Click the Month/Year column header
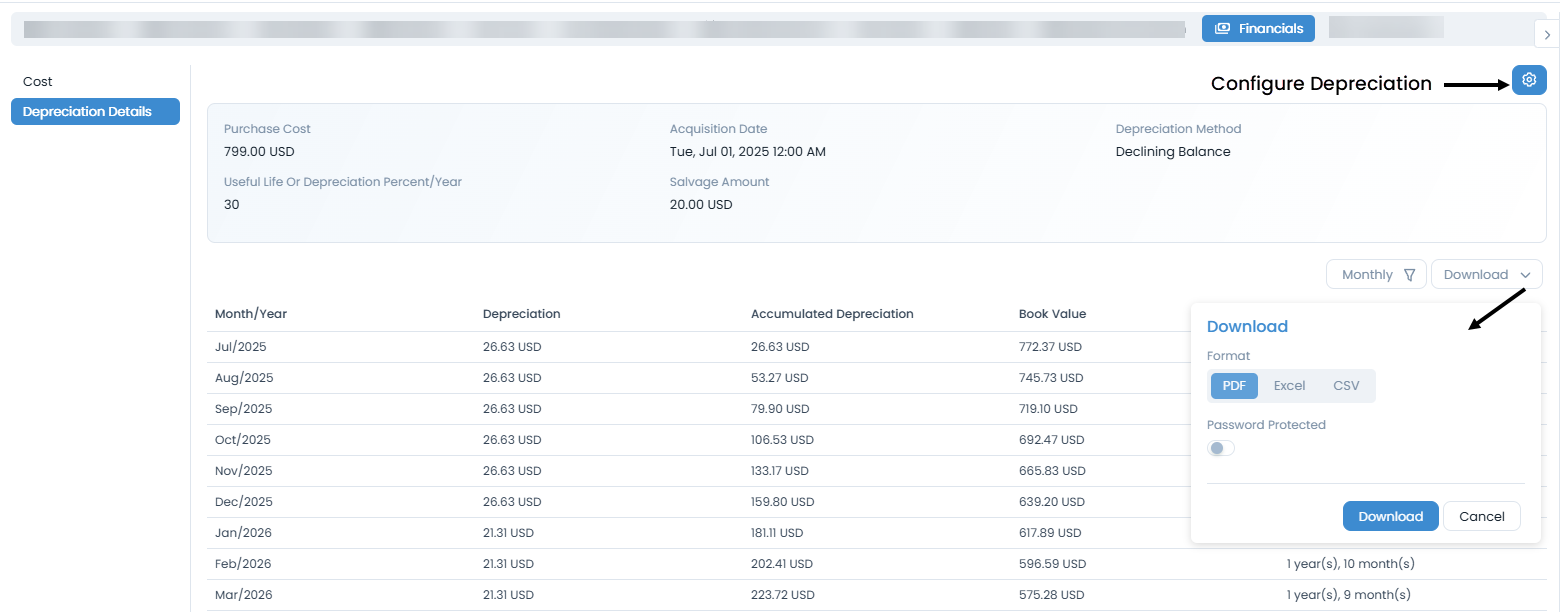Image resolution: width=1560 pixels, height=612 pixels. 250,313
